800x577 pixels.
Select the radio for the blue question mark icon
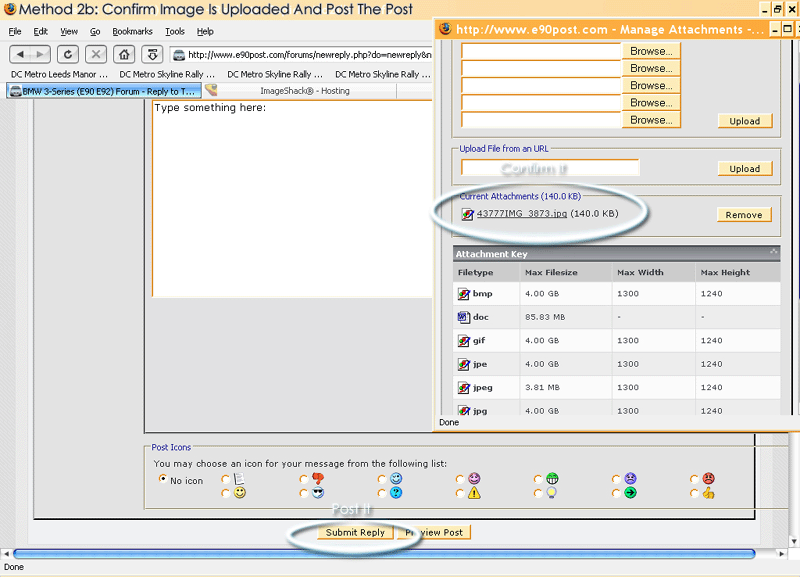pyautogui.click(x=382, y=493)
